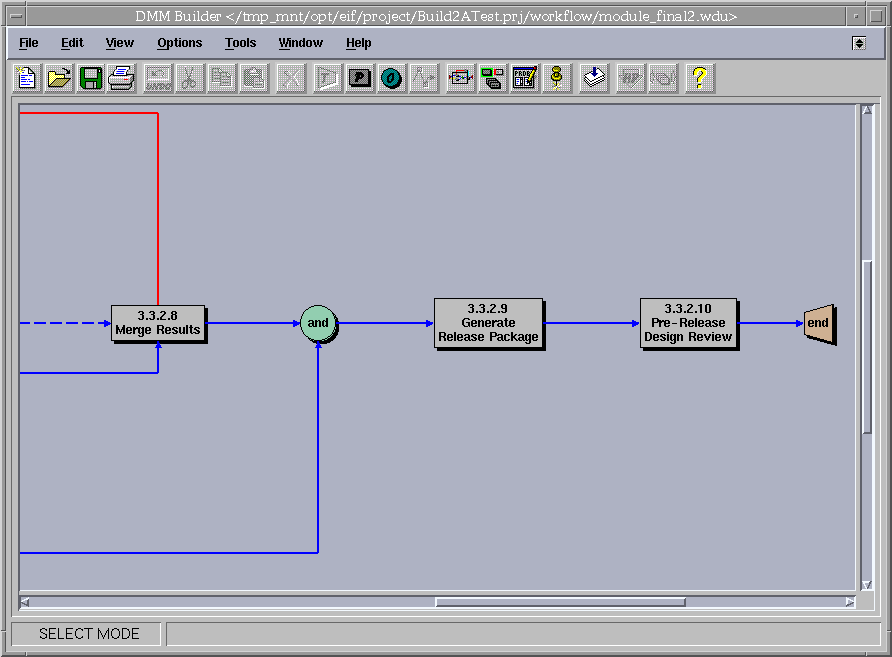The image size is (892, 657).
Task: Select the green 'and' junction node
Action: [317, 323]
